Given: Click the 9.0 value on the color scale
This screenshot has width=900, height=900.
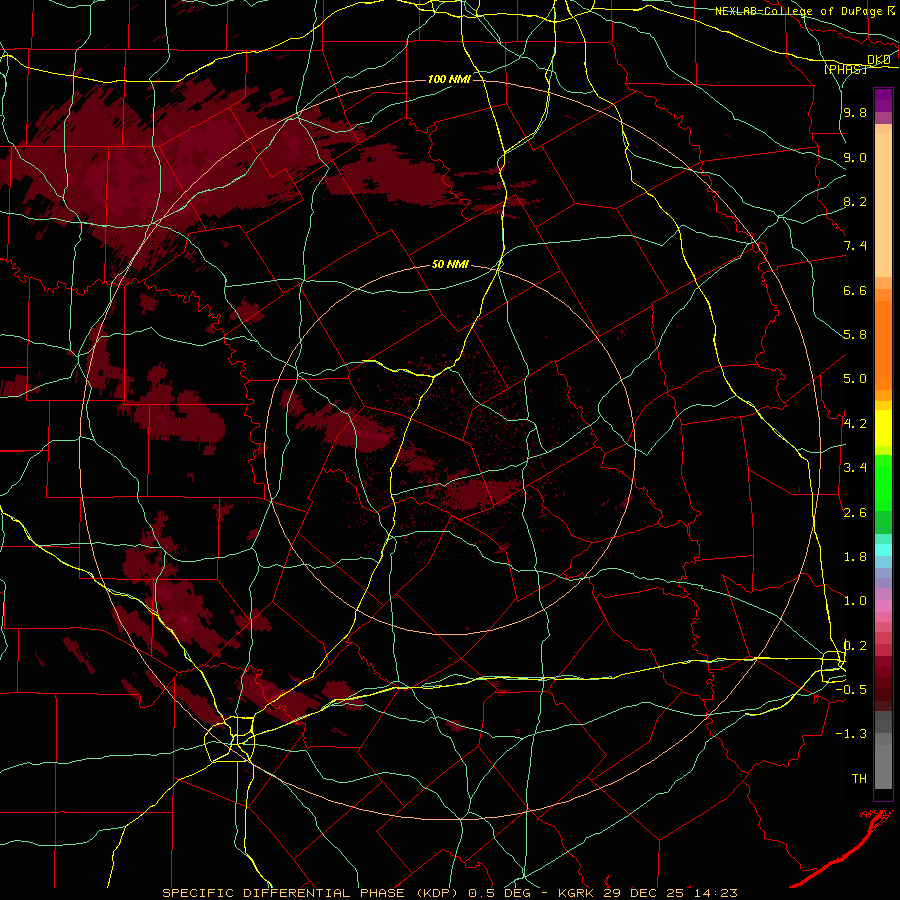Looking at the screenshot, I should (x=855, y=157).
